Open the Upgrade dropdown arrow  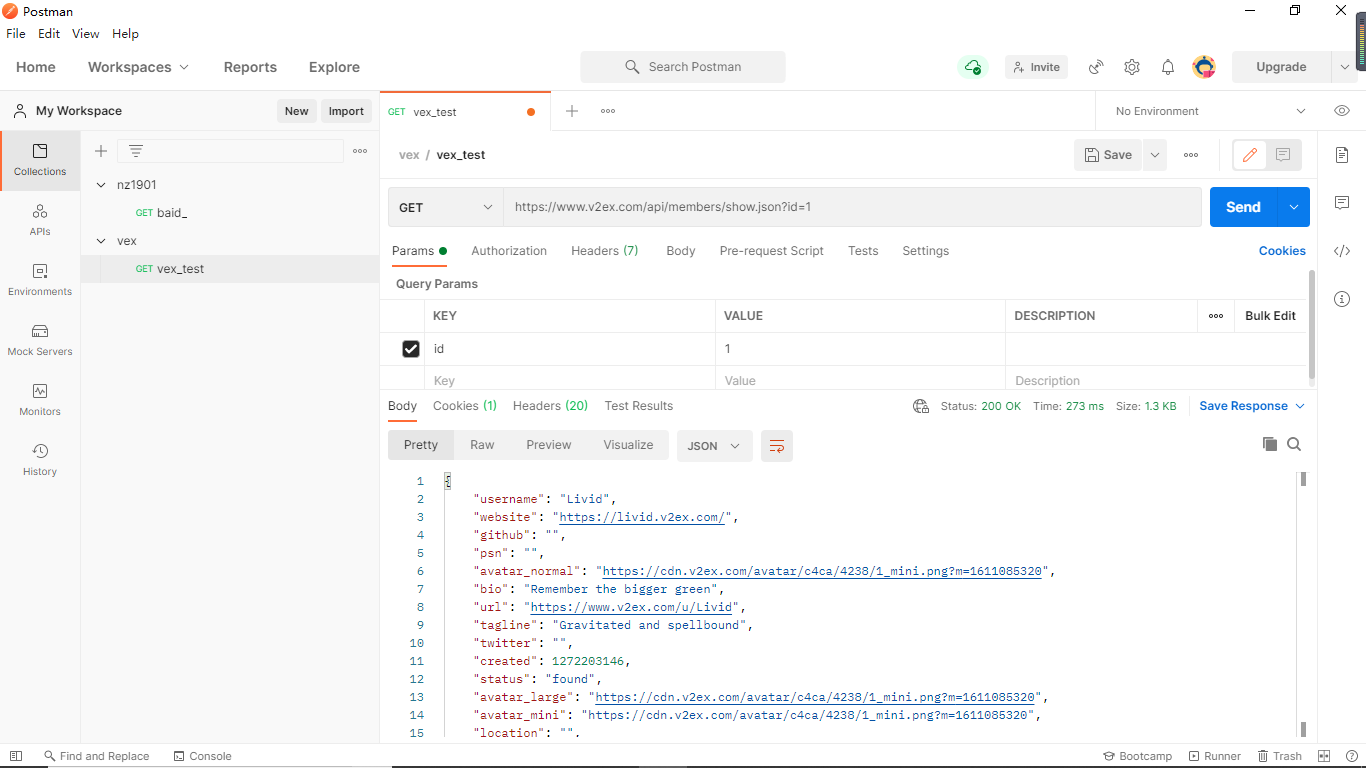pyautogui.click(x=1344, y=67)
